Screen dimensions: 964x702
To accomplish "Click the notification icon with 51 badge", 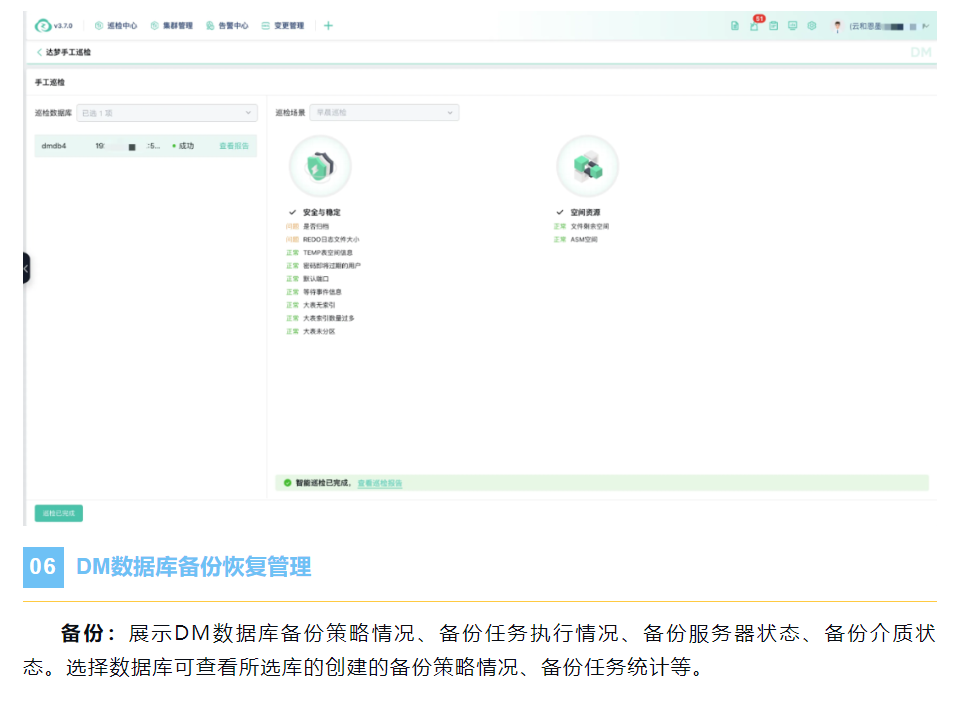I will coord(754,26).
